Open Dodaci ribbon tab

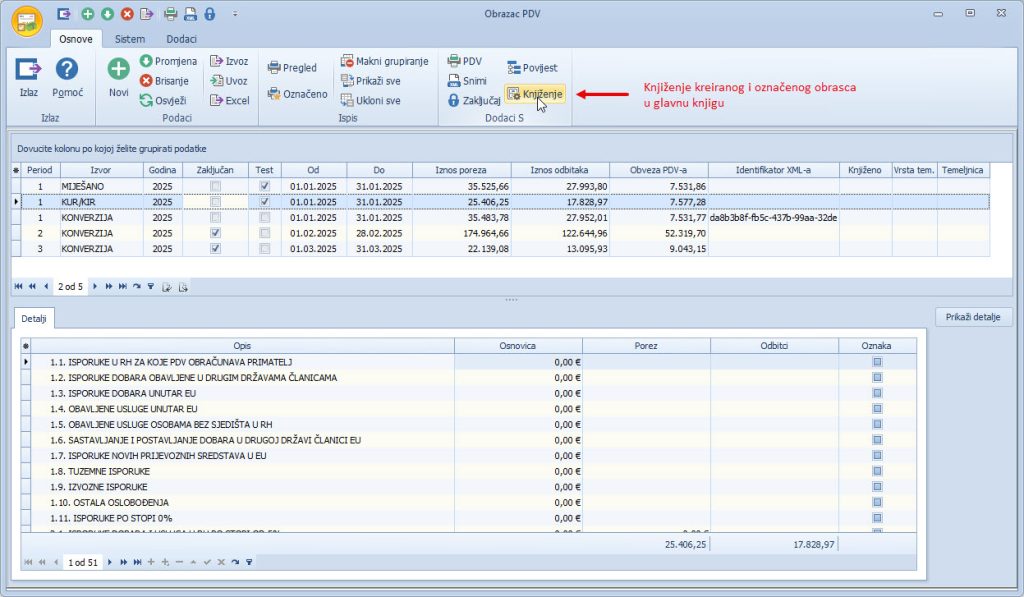(181, 38)
